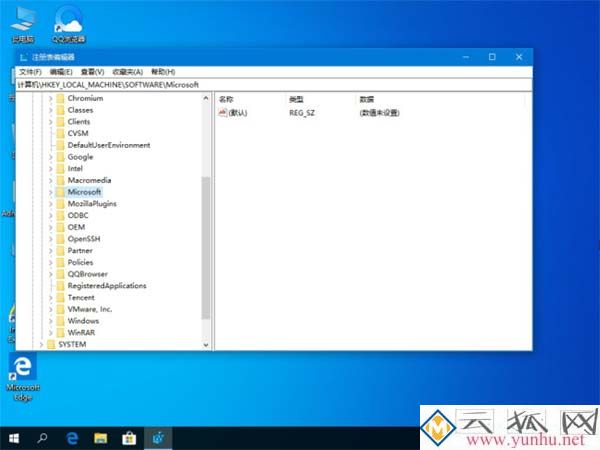Screen dimensions: 600x450
Task: Expand the OpenSSH key chevron
Action: [51, 239]
